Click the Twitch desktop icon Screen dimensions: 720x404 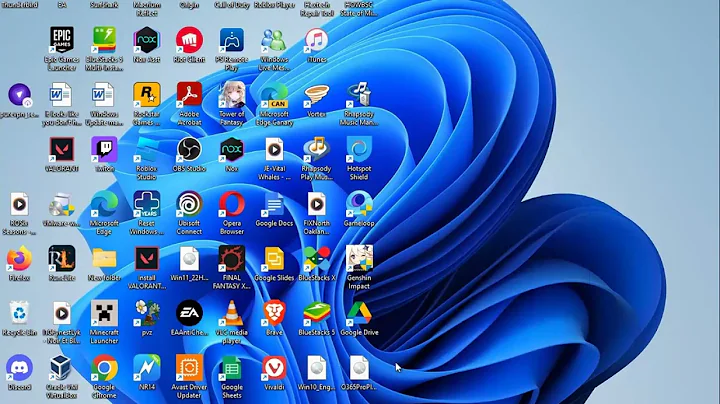tap(104, 149)
